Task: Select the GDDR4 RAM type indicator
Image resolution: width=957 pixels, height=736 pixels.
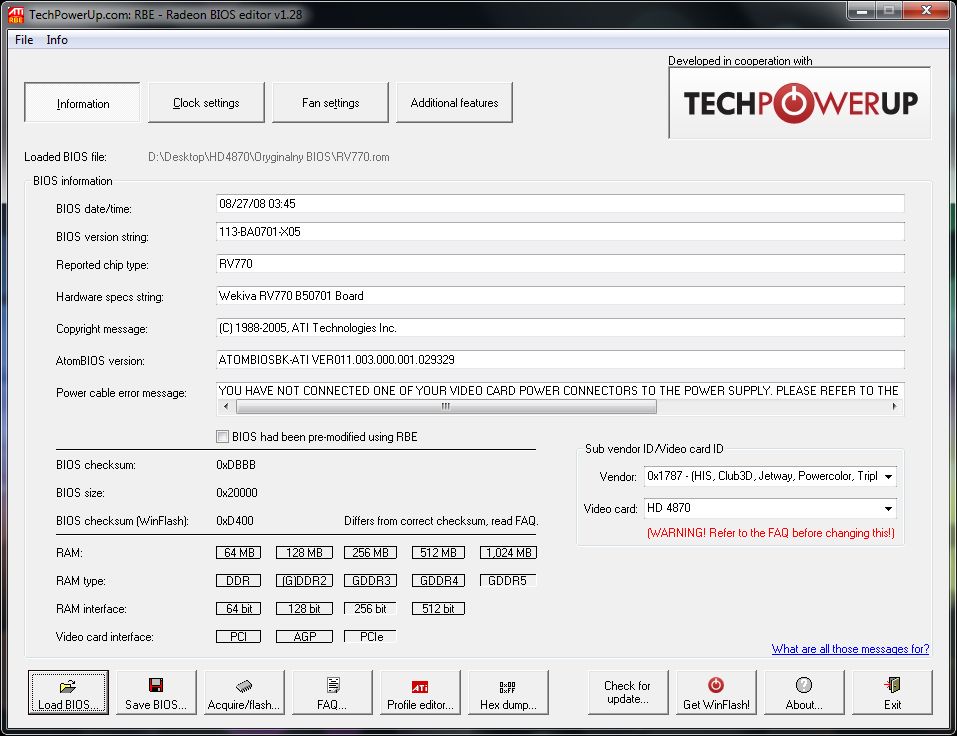Action: (438, 581)
